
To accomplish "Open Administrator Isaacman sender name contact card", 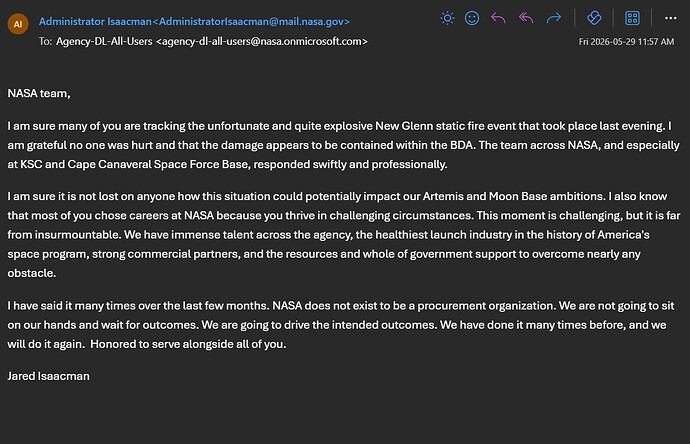I will (95, 22).
